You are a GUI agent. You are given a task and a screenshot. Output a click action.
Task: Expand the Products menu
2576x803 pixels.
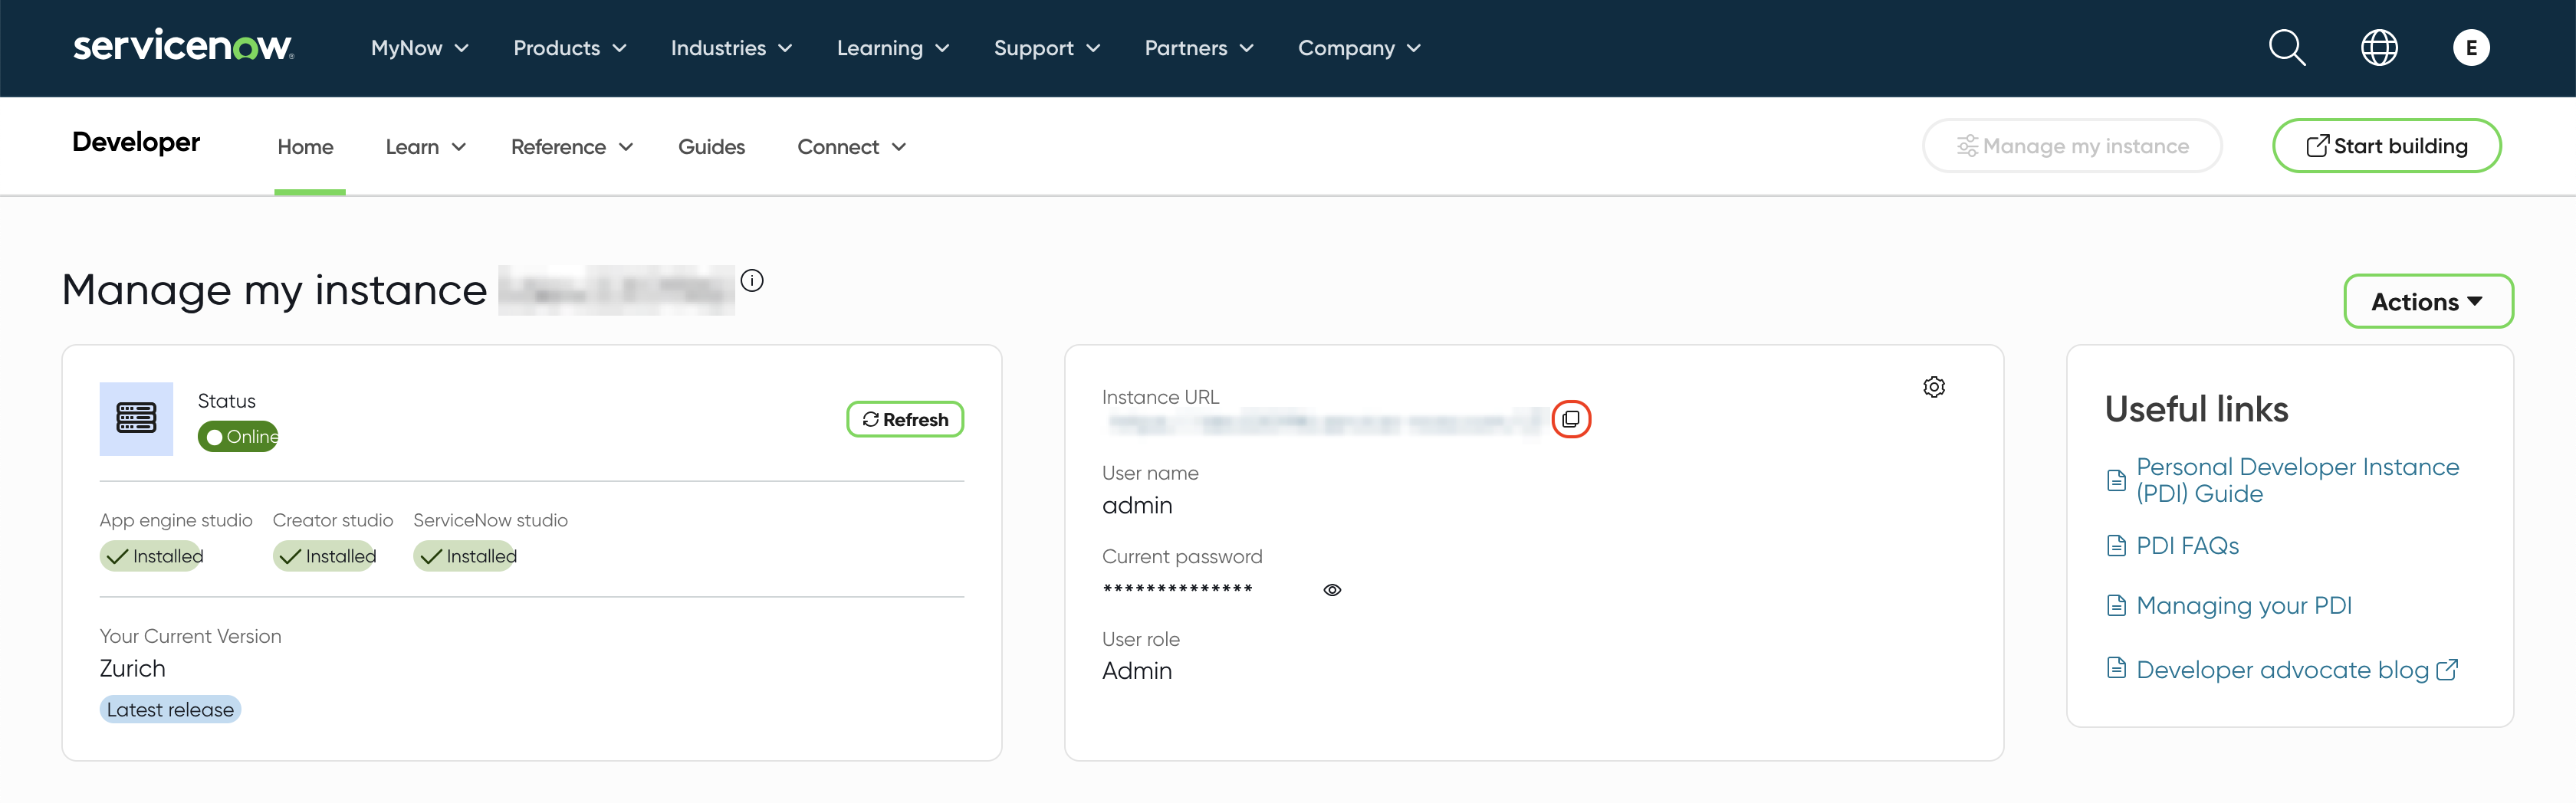point(569,48)
